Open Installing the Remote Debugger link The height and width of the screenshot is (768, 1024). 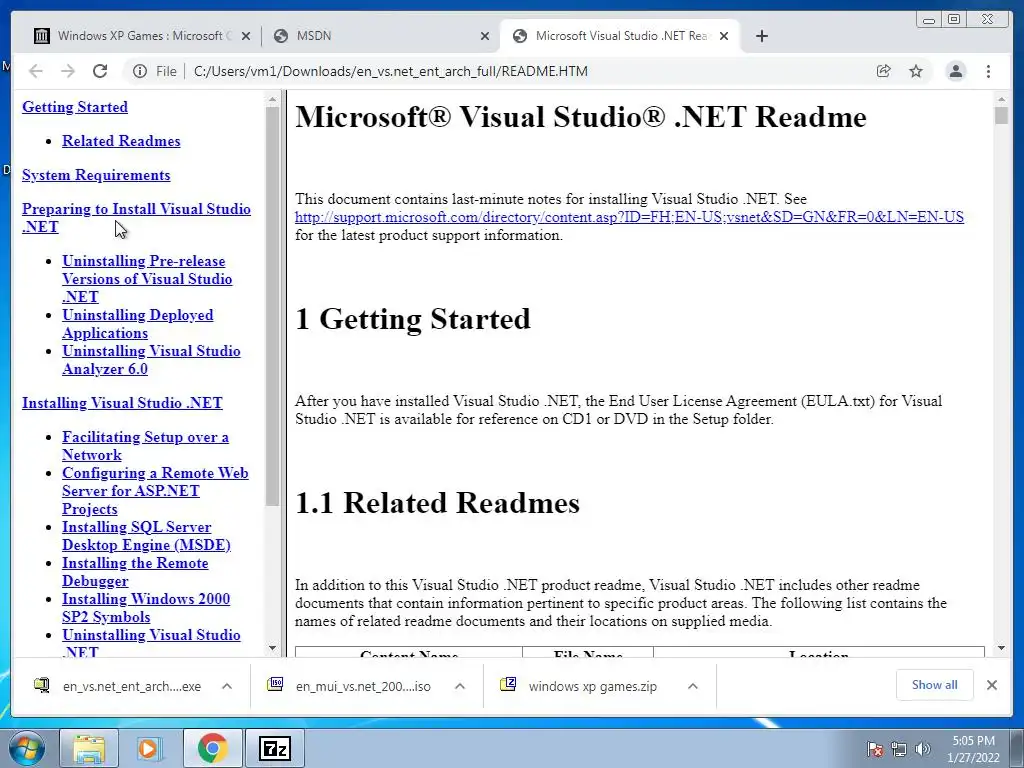coord(135,572)
